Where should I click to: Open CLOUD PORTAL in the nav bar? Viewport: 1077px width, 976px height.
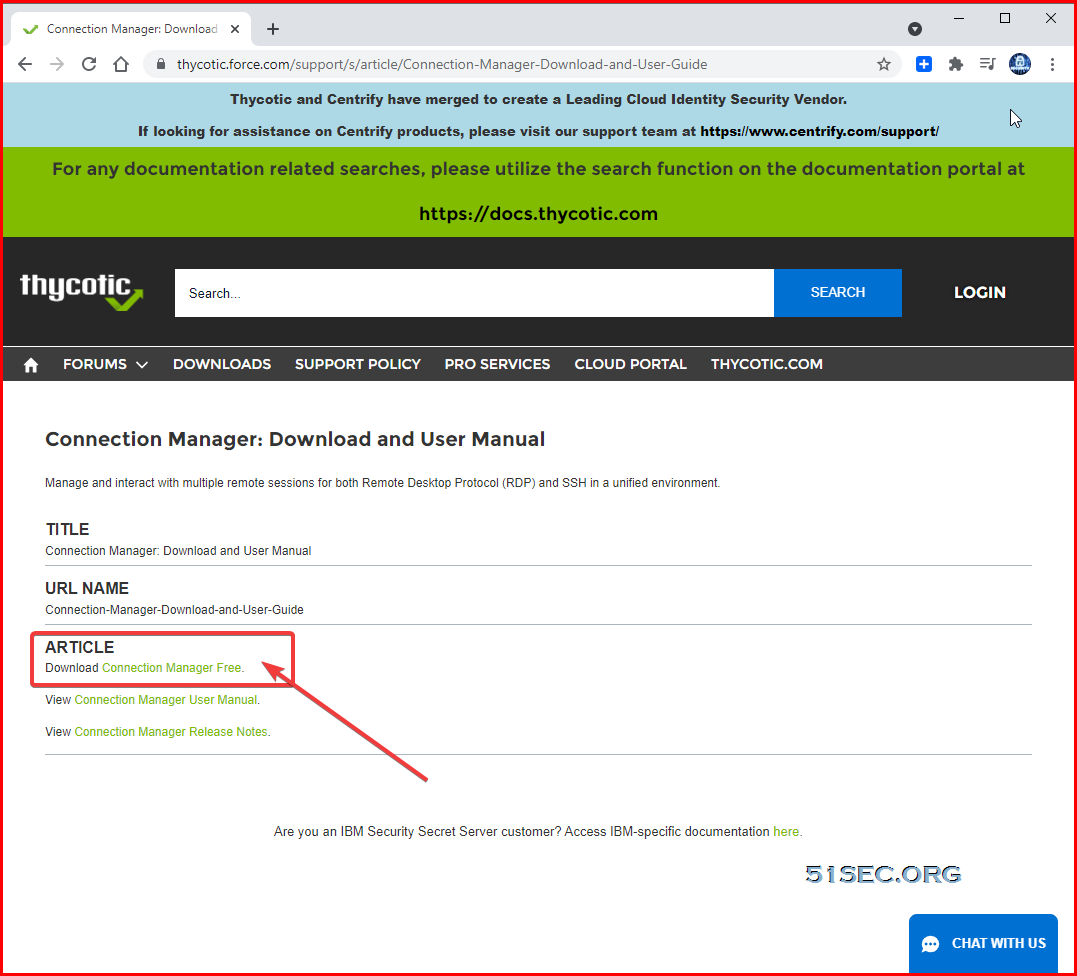(x=631, y=365)
